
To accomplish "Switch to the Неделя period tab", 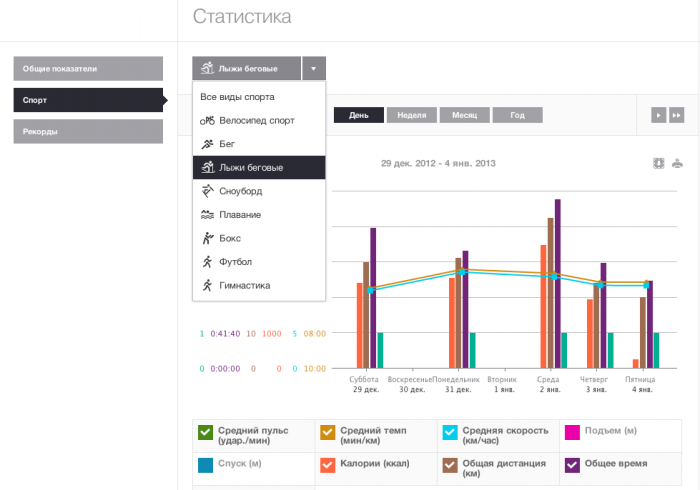I will [411, 115].
